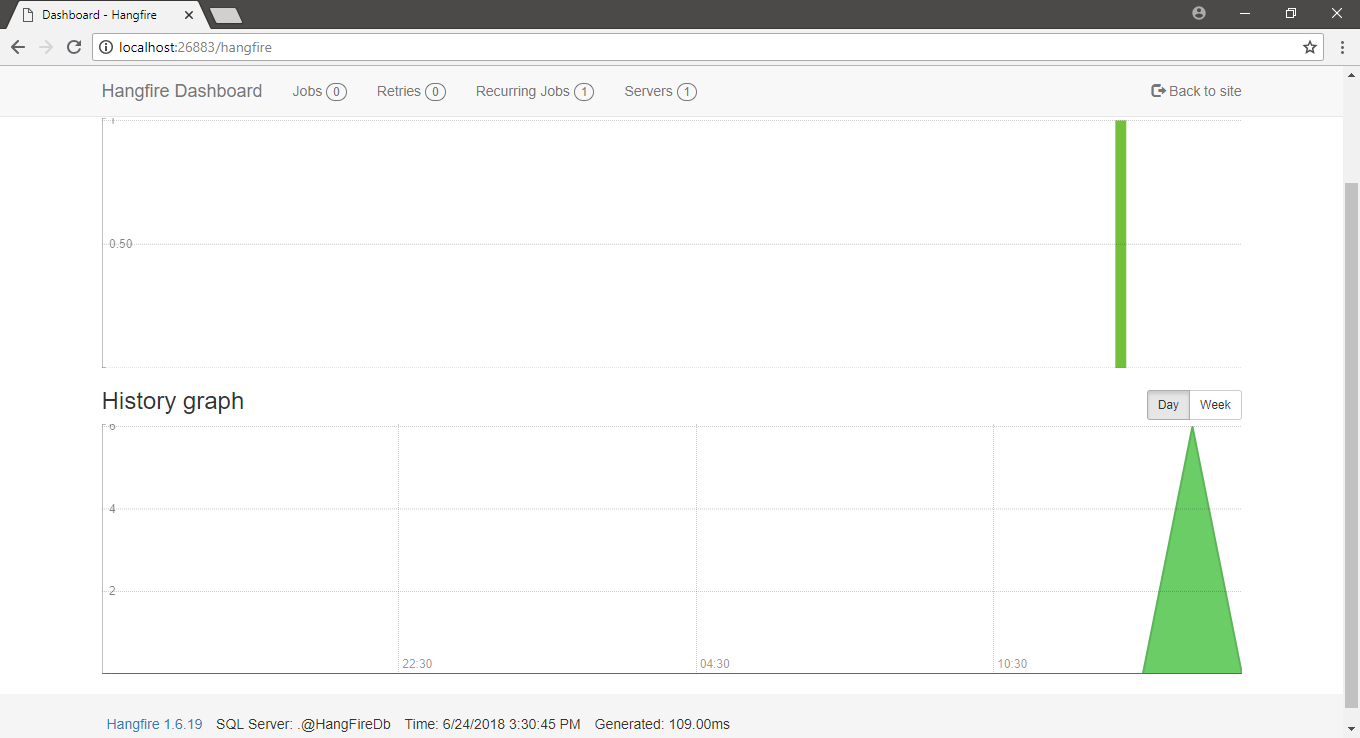Switch history graph to Week
Screen dimensions: 1360x738
pos(1215,405)
